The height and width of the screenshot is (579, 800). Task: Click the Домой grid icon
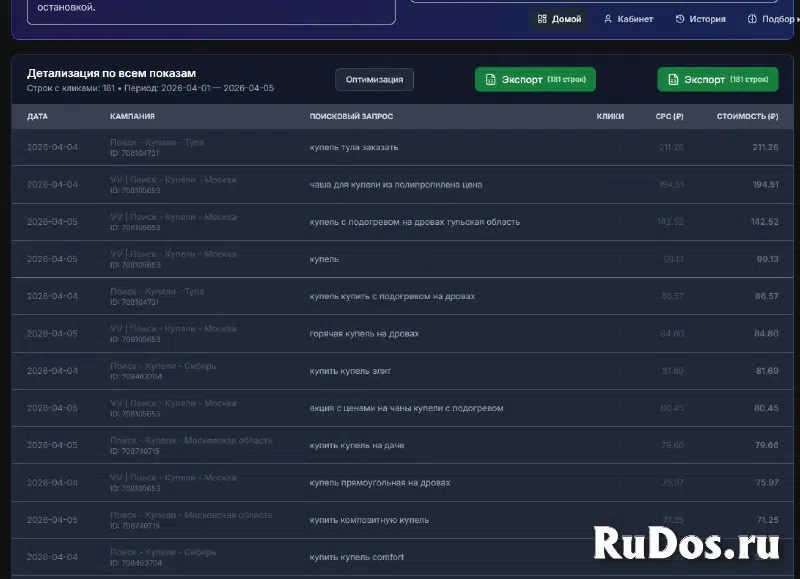[x=542, y=19]
